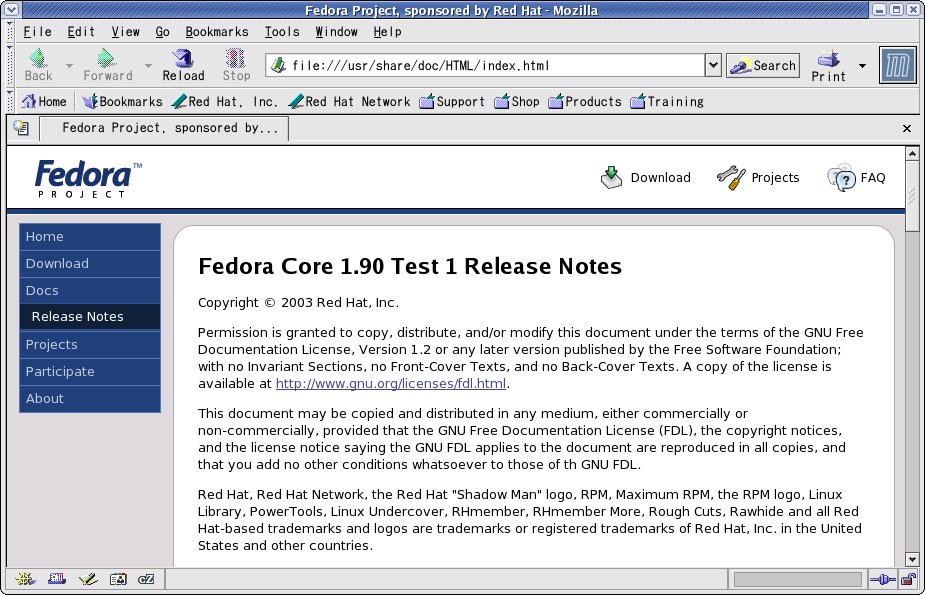Open About in the left sidebar
The image size is (925, 595).
pos(90,399)
